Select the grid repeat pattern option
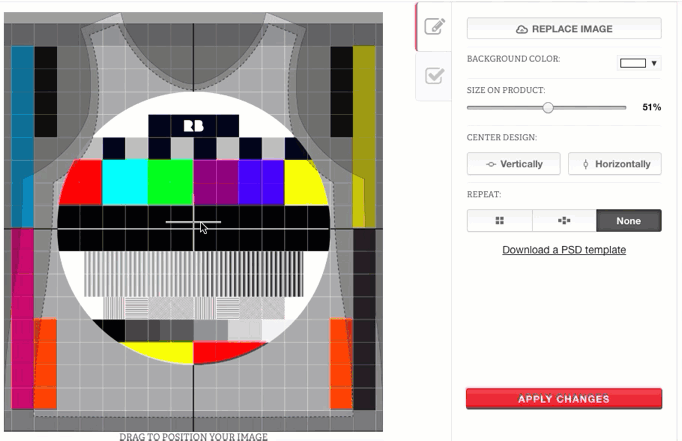Viewport: 682px width, 441px height. 500,220
